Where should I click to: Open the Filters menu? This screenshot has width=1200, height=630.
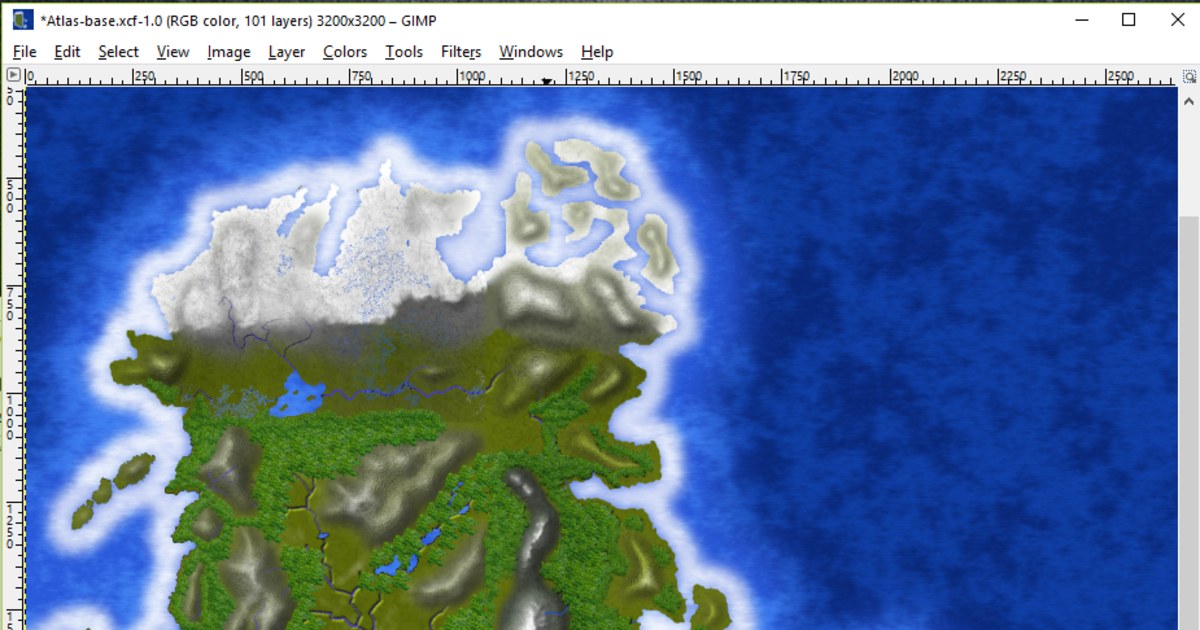(x=461, y=51)
